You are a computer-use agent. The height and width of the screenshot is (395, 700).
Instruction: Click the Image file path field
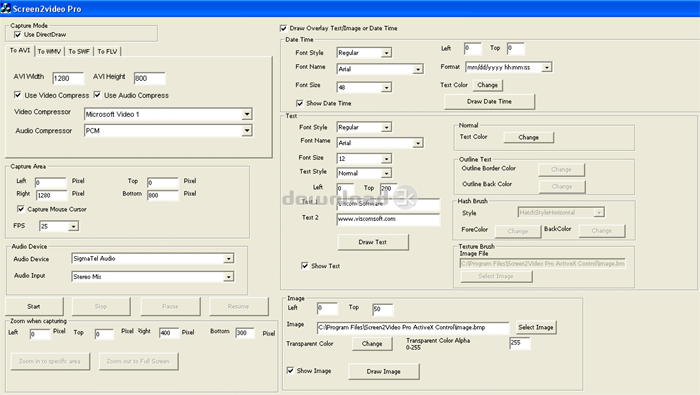(x=412, y=328)
